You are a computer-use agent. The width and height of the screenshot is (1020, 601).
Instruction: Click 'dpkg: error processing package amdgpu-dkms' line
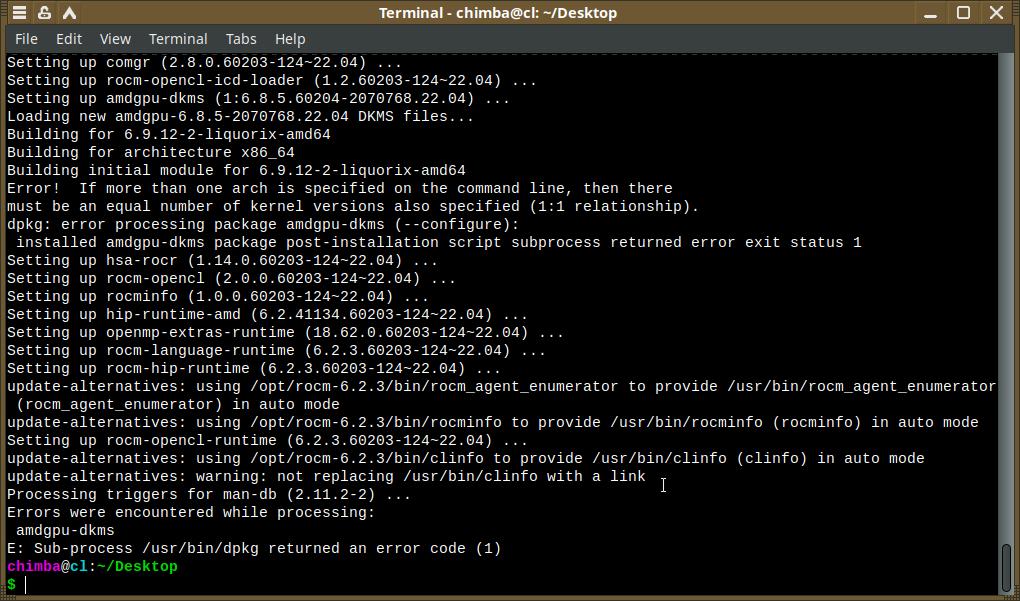[x=263, y=224]
